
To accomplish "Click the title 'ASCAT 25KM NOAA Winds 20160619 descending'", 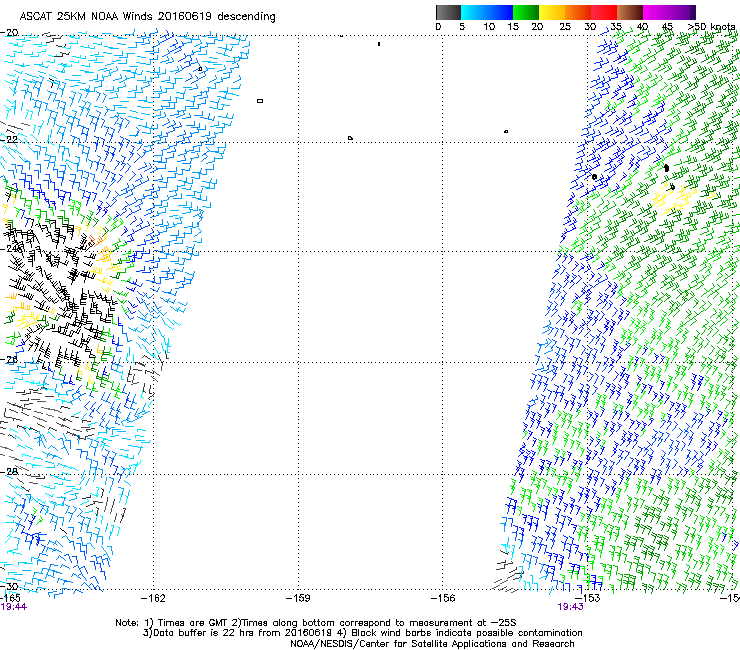I will coord(147,17).
